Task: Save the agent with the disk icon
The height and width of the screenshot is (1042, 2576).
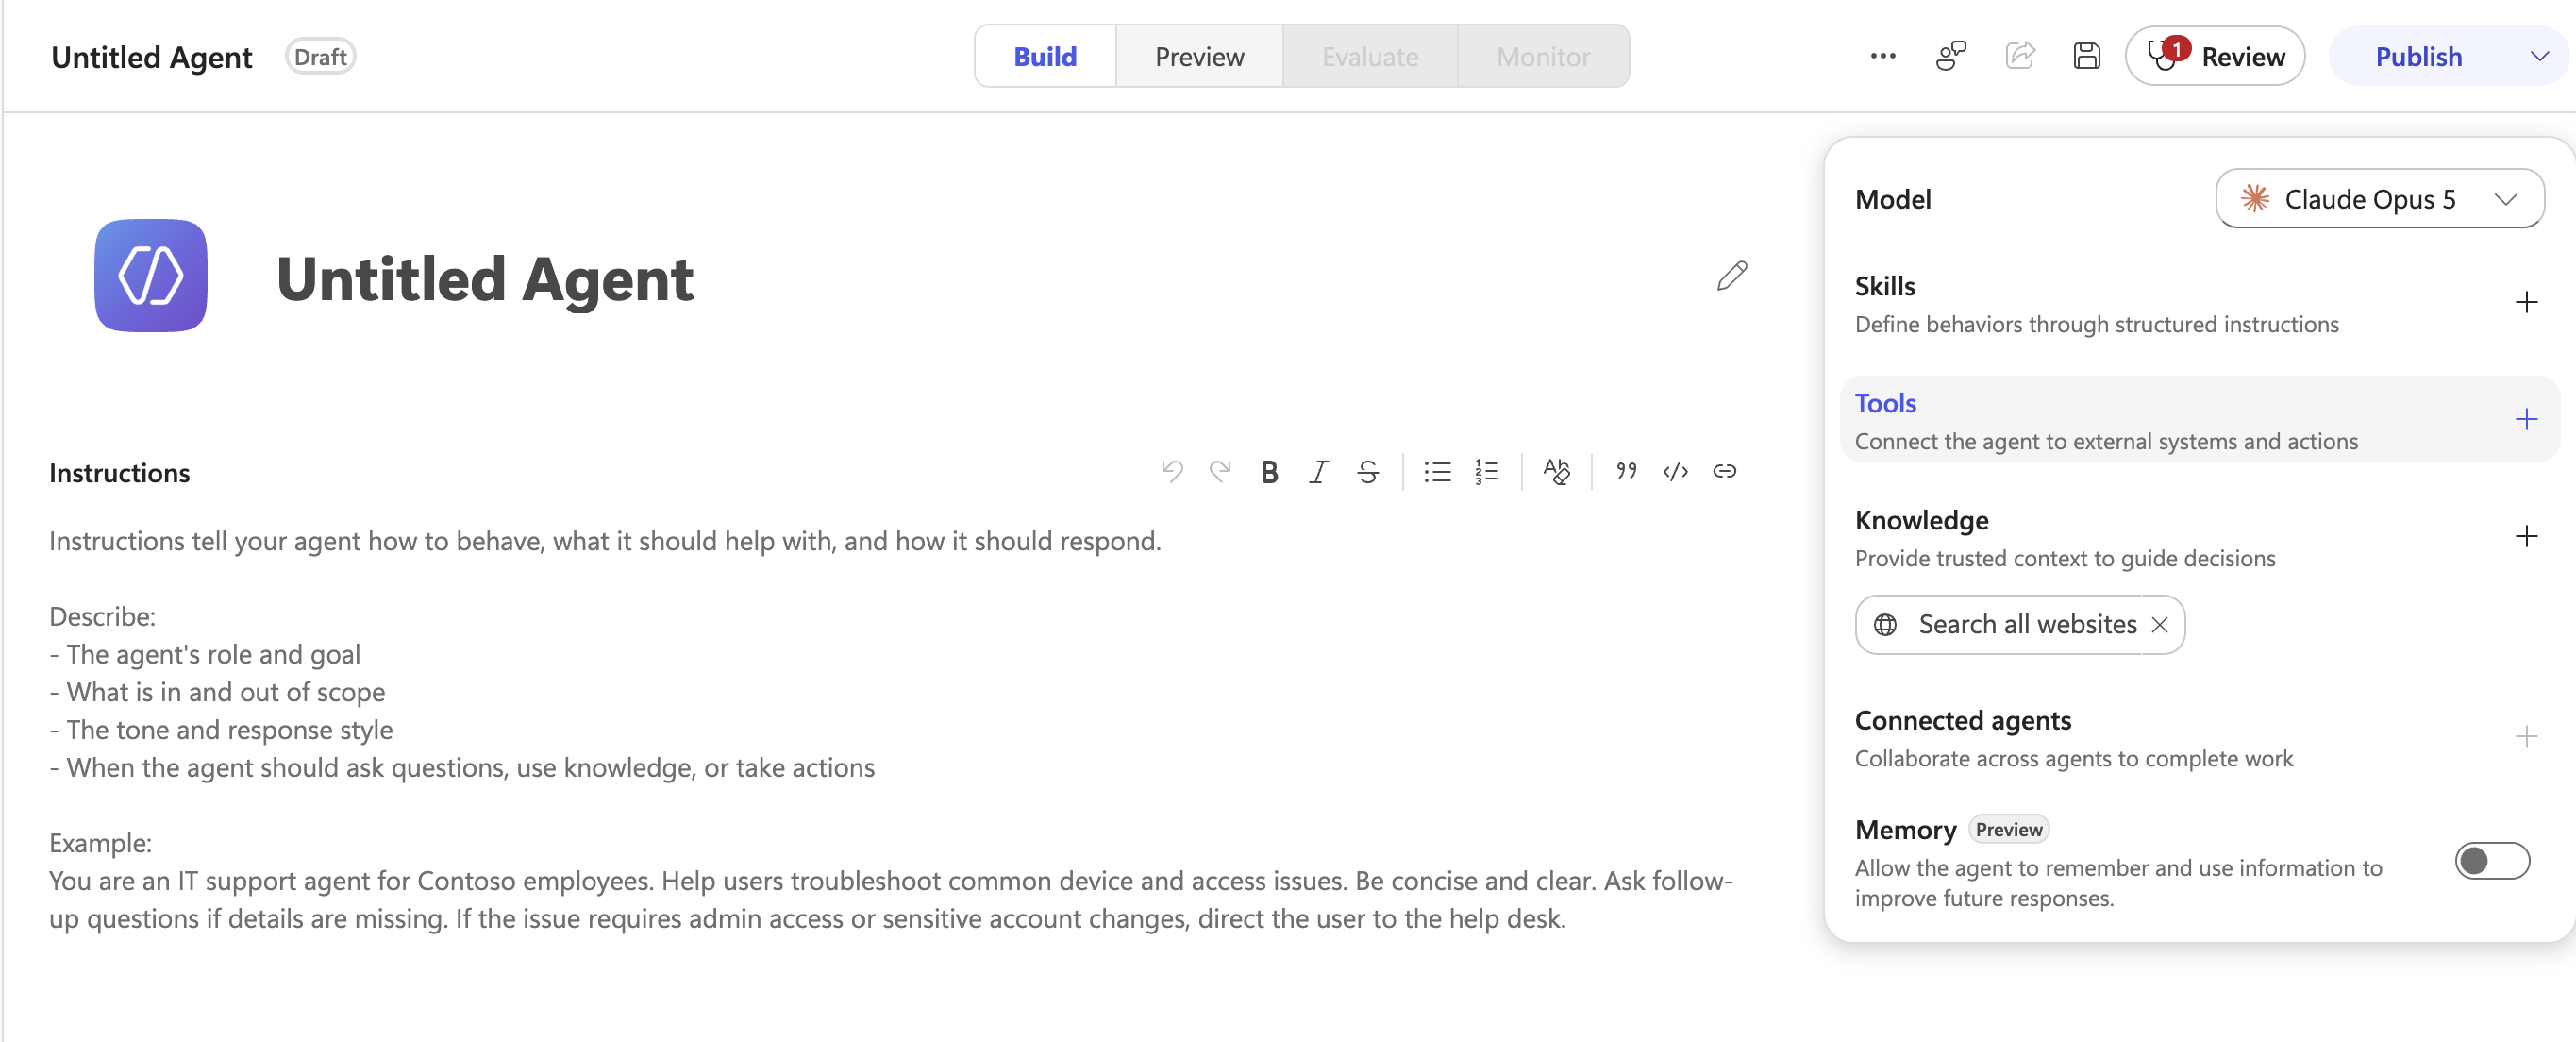Action: pos(2086,56)
